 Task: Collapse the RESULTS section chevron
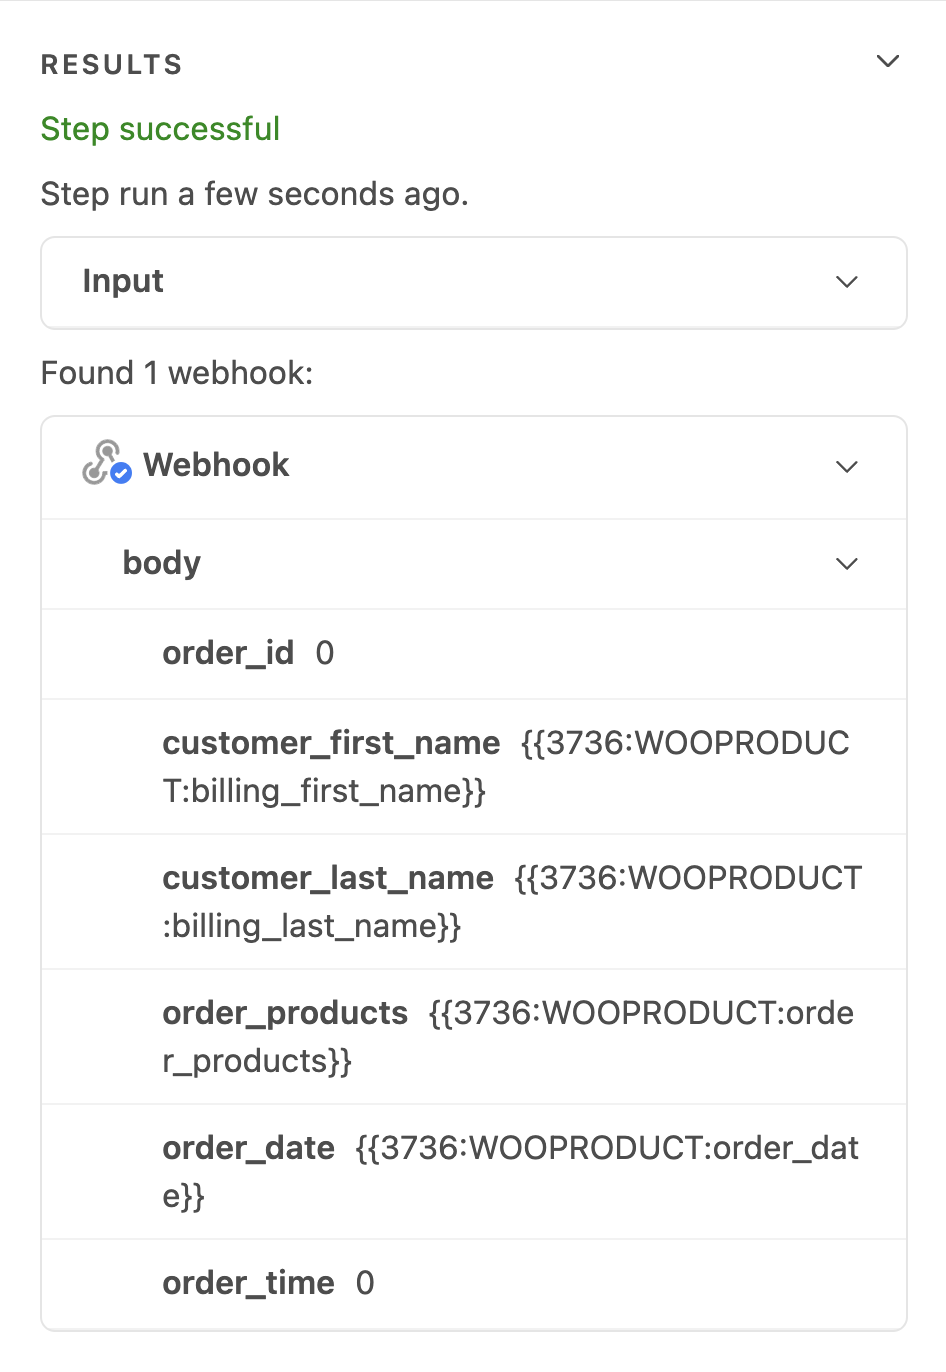coord(887,62)
